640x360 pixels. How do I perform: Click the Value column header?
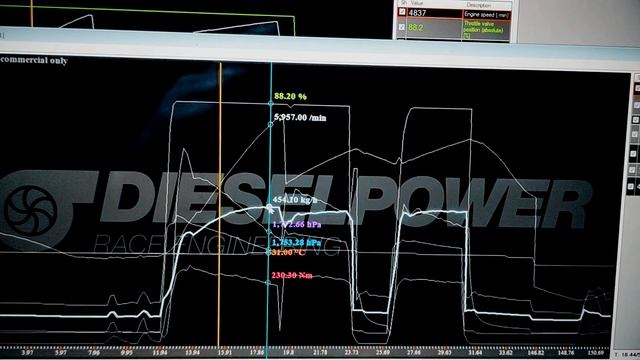point(417,3)
